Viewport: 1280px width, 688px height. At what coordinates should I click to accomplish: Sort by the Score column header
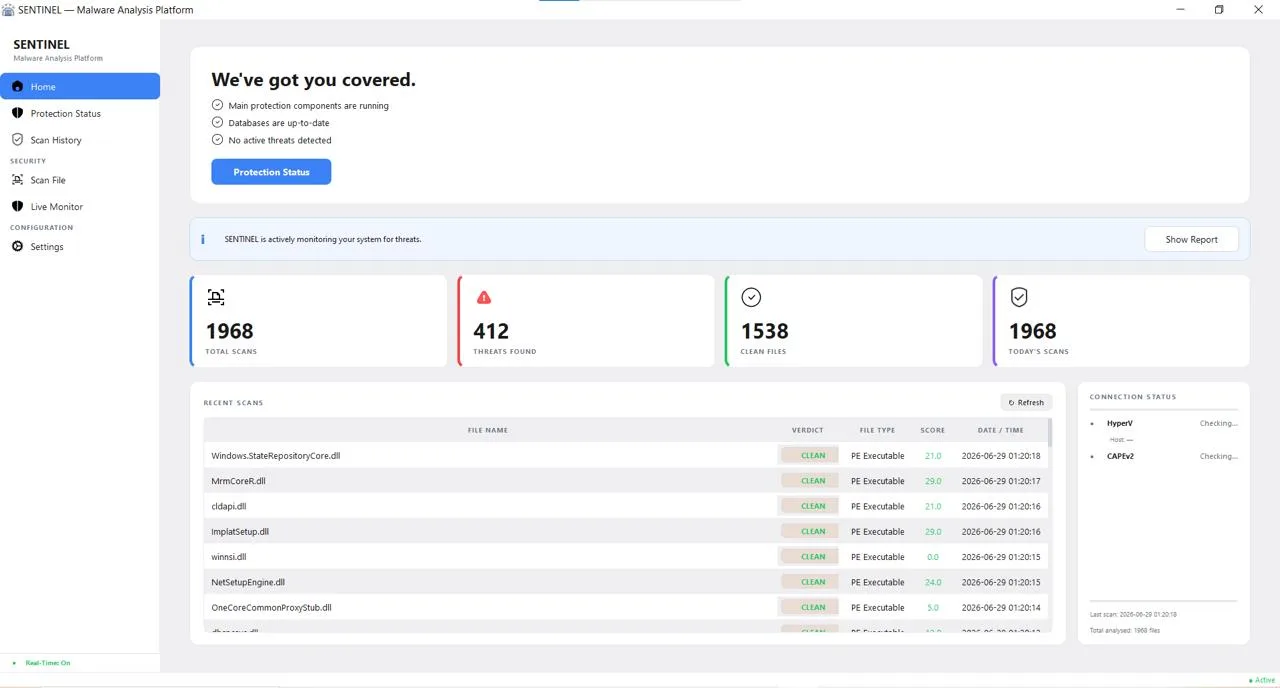[932, 430]
